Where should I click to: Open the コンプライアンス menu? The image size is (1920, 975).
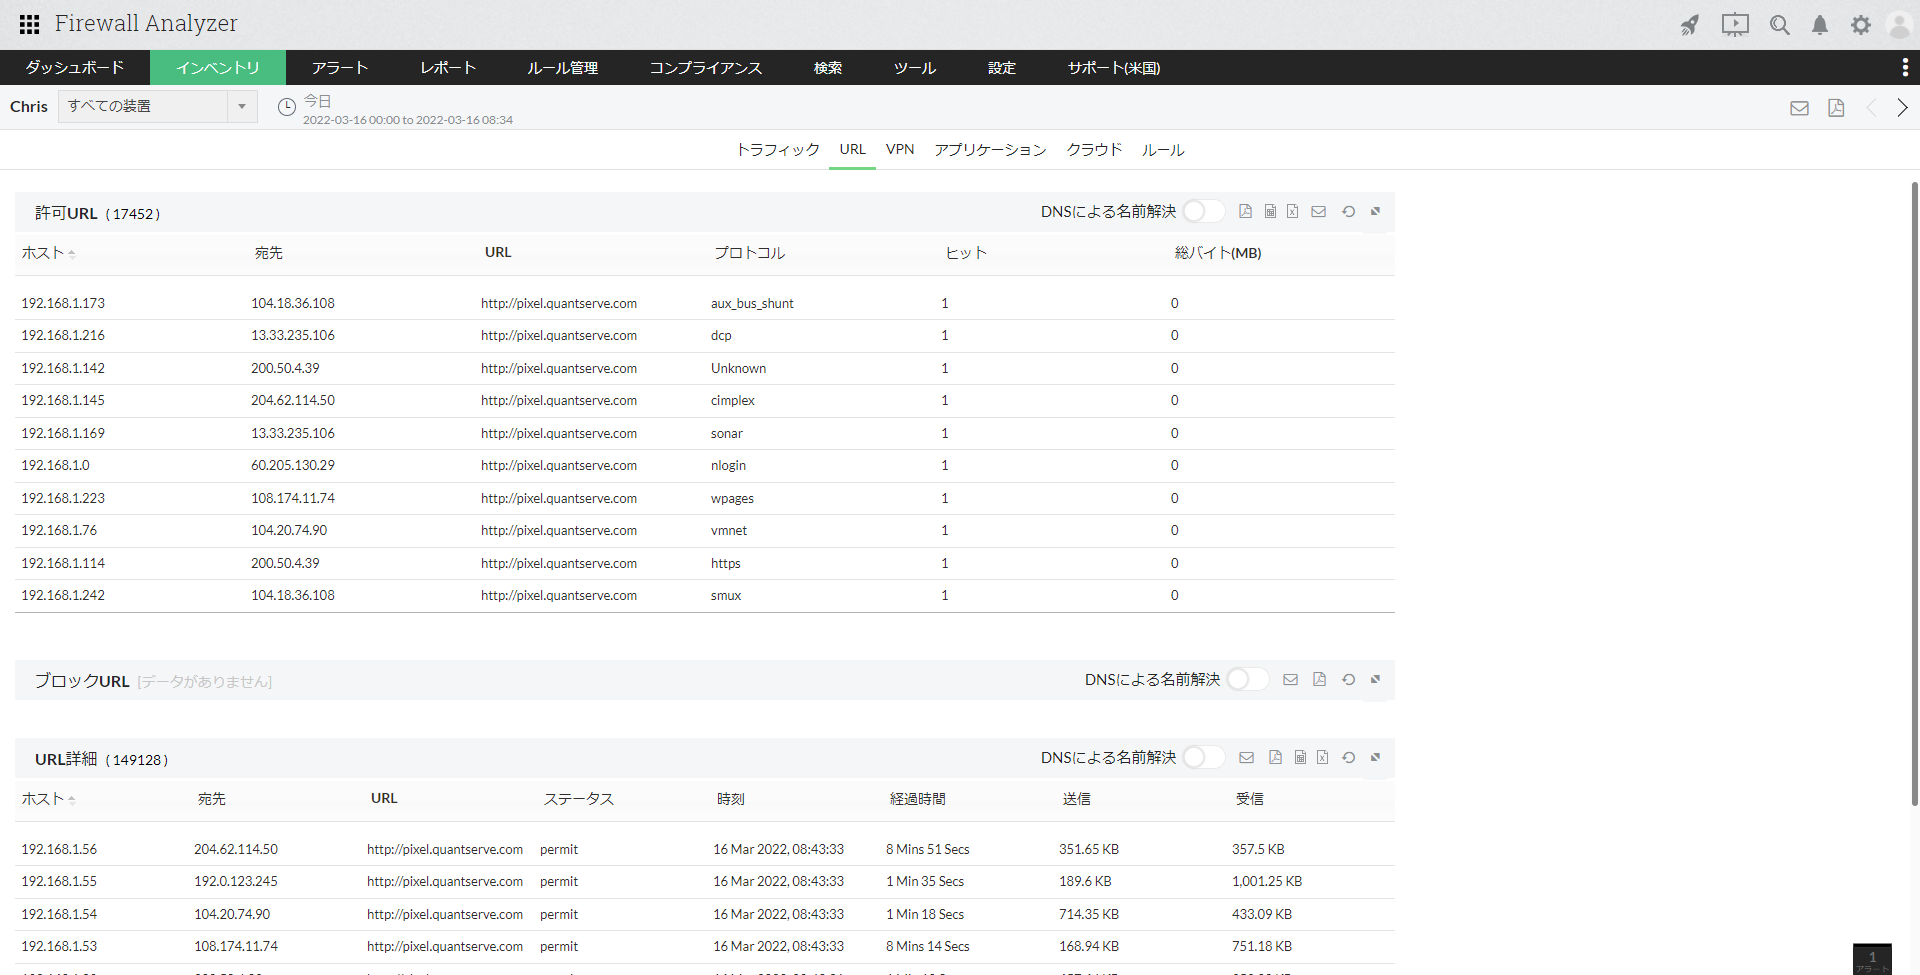point(705,68)
